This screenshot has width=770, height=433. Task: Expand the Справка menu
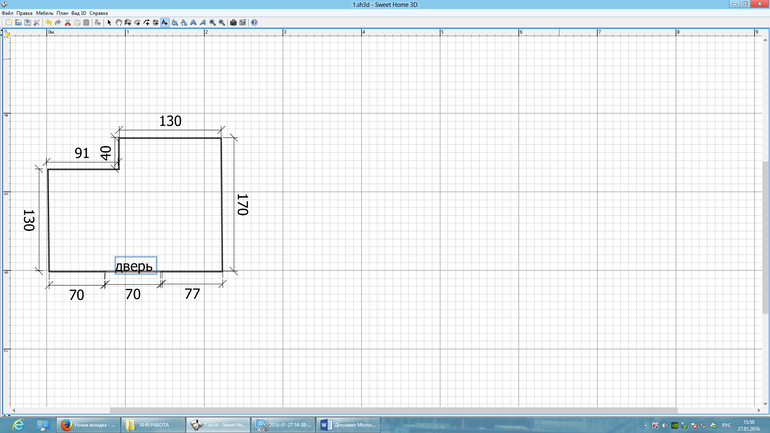coord(99,12)
